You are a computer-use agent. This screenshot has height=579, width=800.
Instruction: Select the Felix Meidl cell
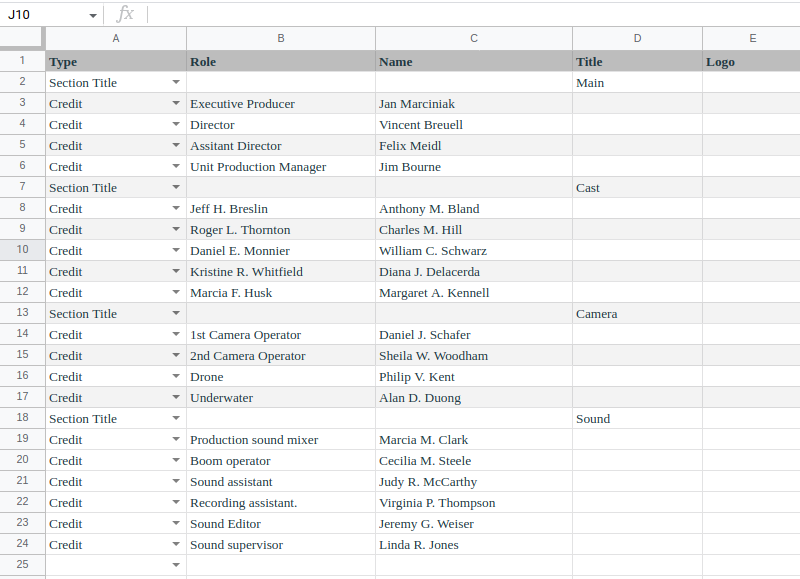(473, 145)
